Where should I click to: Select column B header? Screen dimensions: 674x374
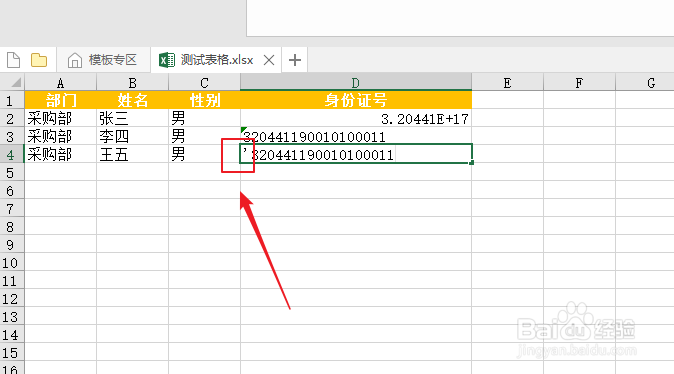point(132,83)
